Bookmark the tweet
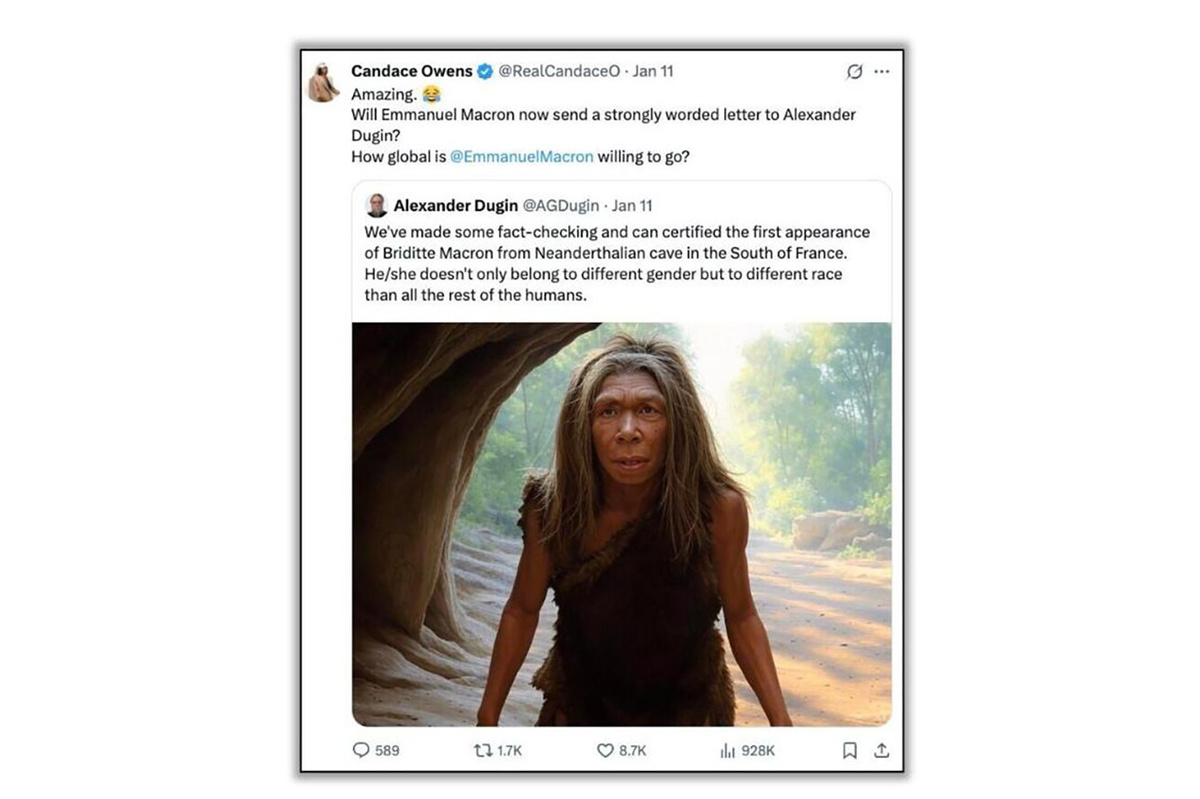The image size is (1200, 799). tap(849, 750)
